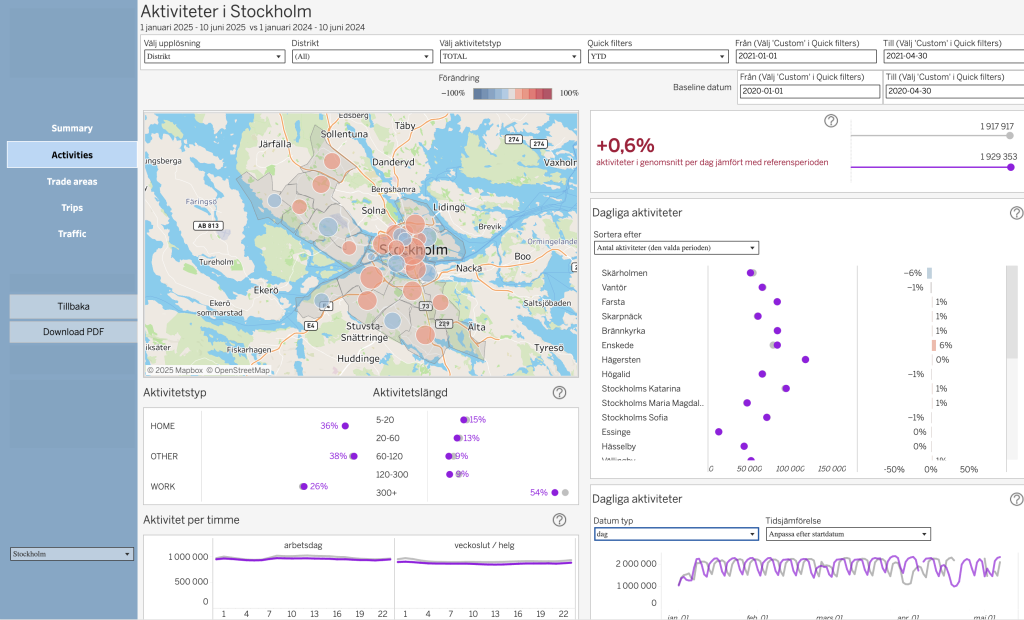Click help icon for the district Dagliga aktiviteter list
The width and height of the screenshot is (1024, 620).
1016,213
